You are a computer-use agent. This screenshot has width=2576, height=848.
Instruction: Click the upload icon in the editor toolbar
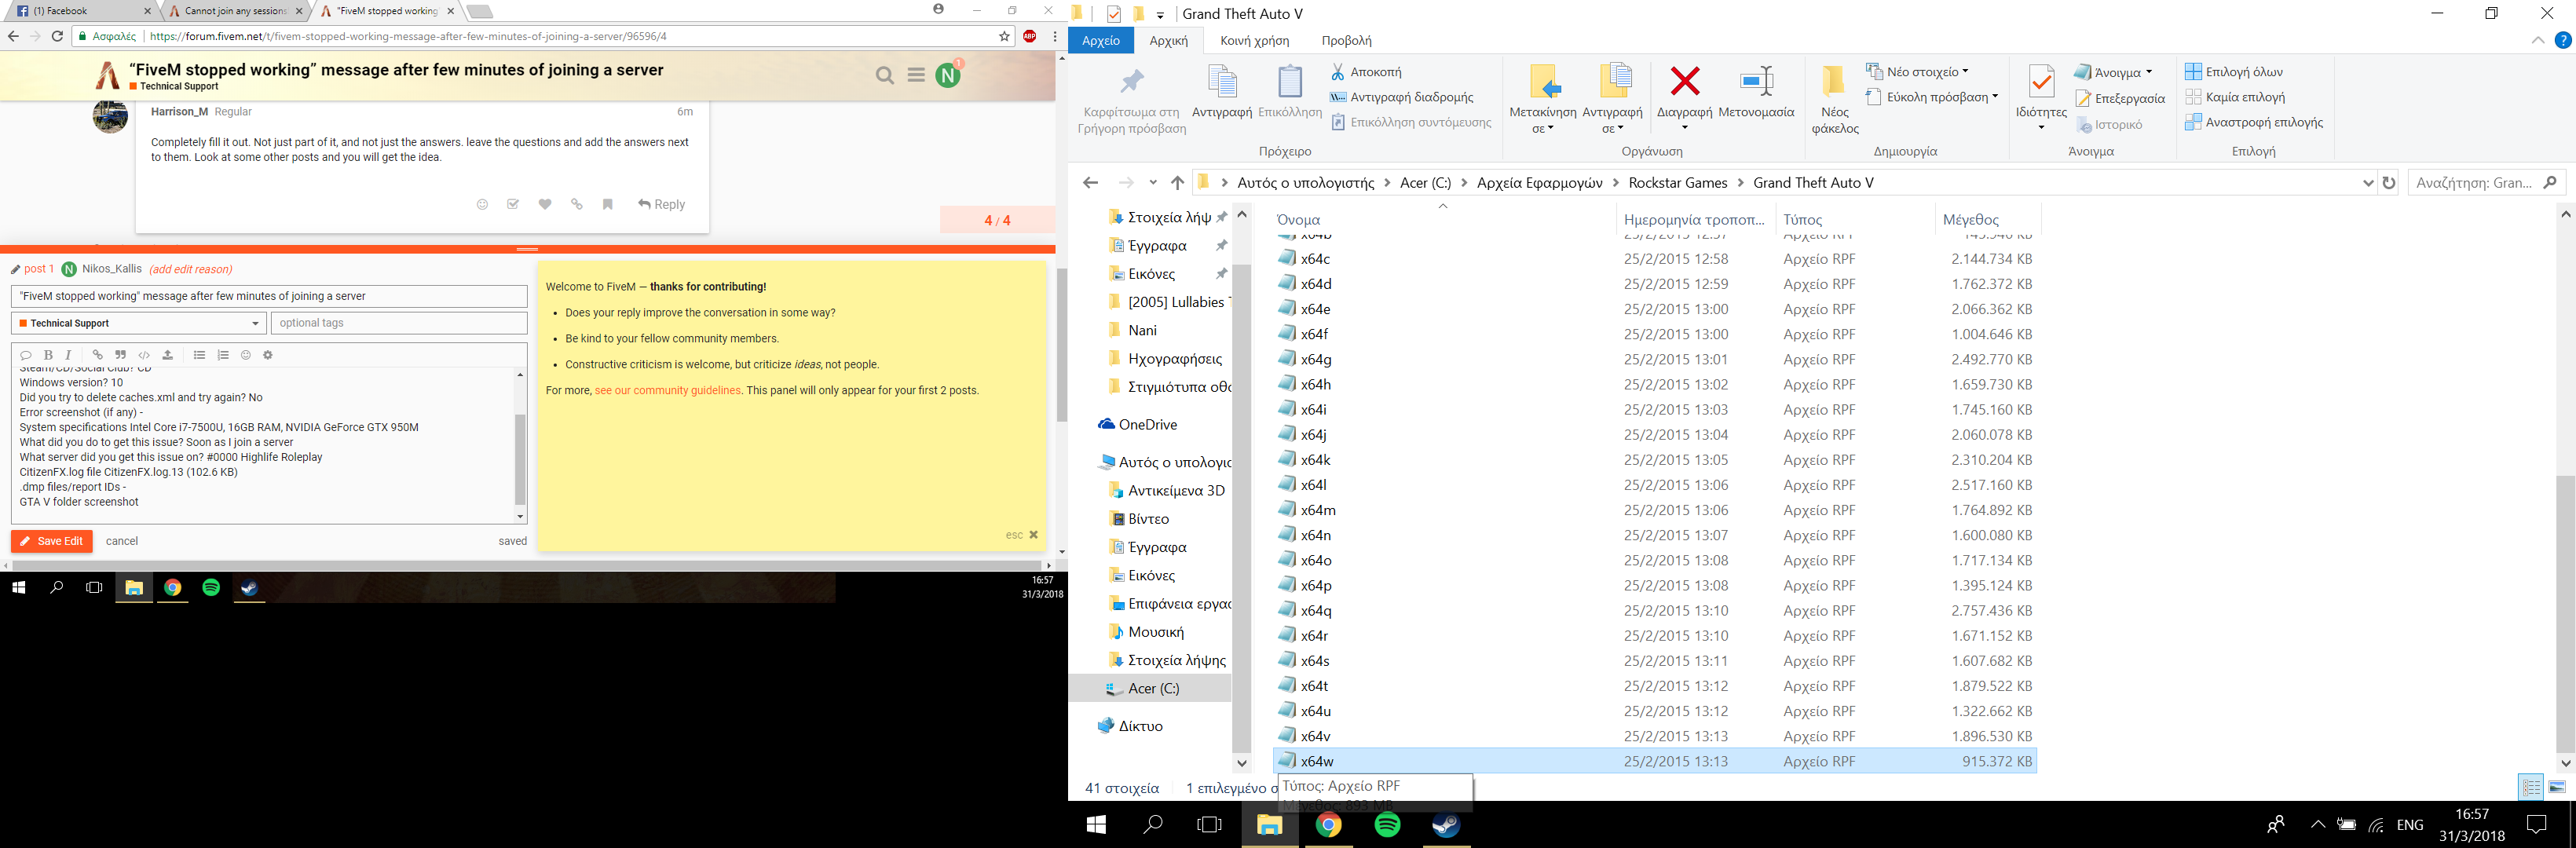pos(168,355)
